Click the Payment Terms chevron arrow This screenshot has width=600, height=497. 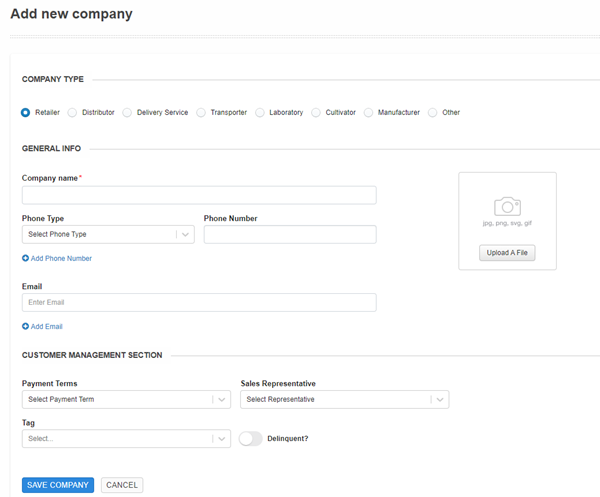222,399
